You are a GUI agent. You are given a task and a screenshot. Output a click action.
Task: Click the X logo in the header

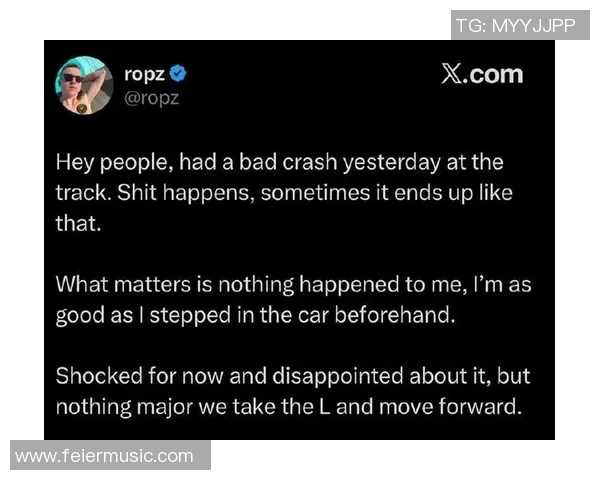tap(452, 75)
